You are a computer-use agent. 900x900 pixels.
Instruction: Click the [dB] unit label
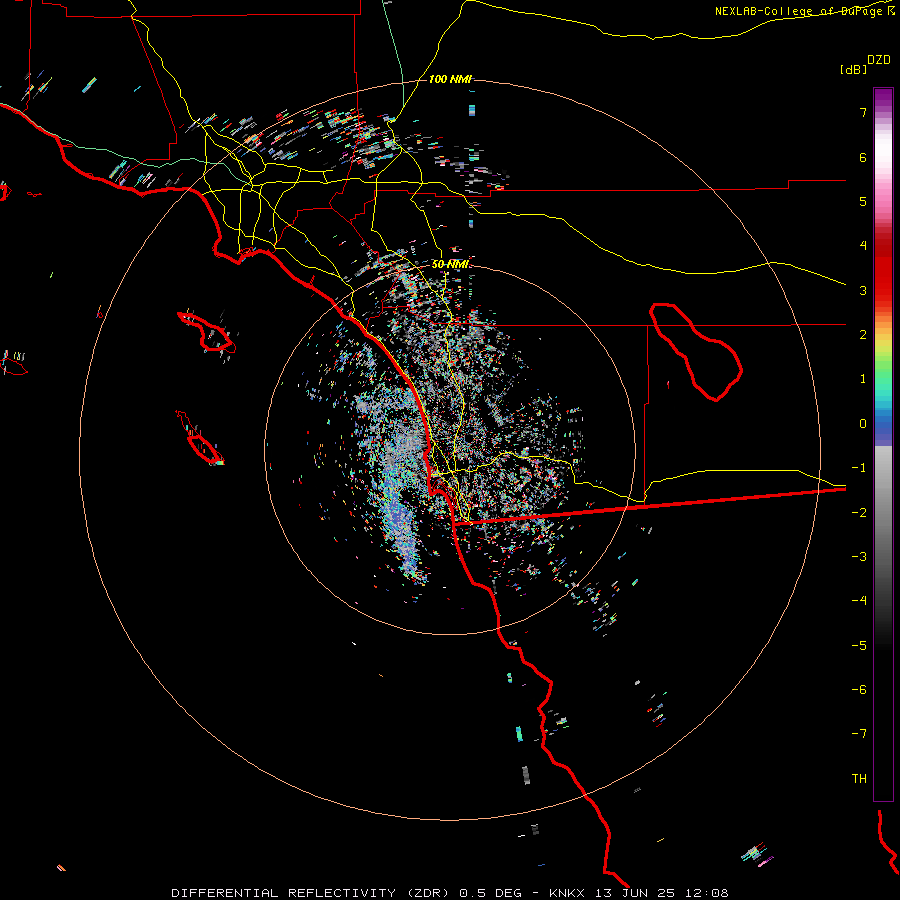pyautogui.click(x=854, y=69)
